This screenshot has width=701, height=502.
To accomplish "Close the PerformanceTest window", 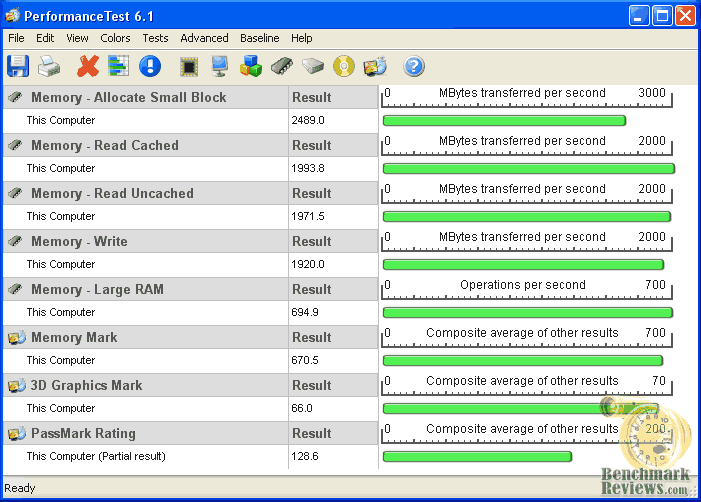I will [x=685, y=16].
